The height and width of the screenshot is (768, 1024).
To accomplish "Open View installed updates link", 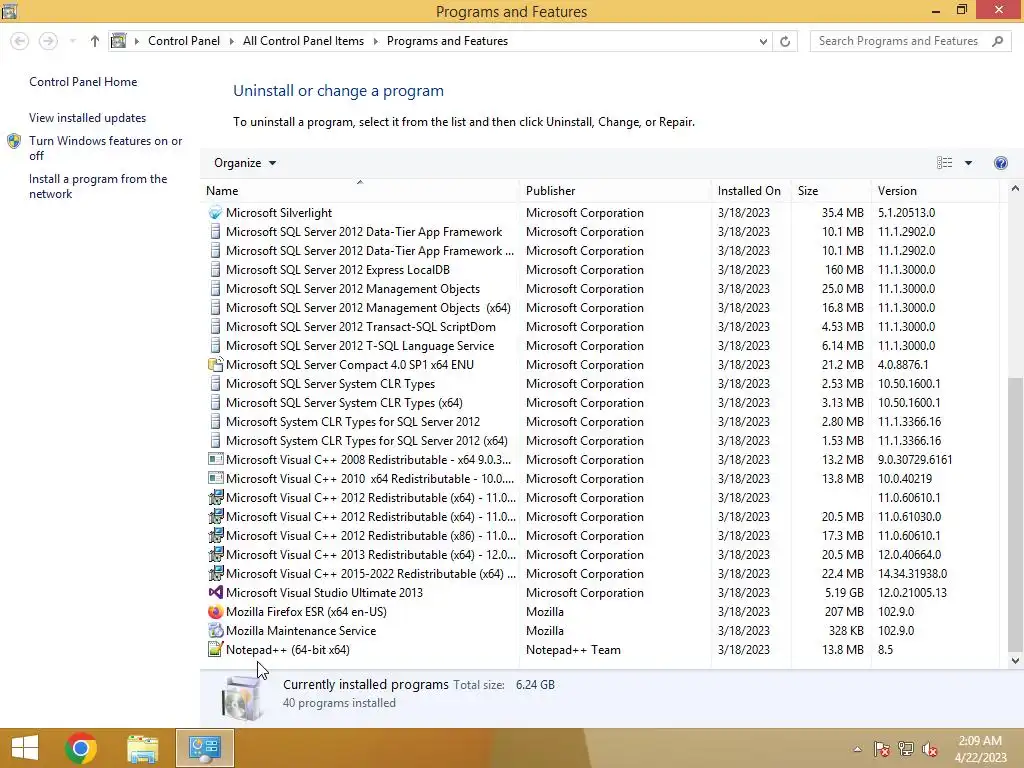I will (88, 118).
